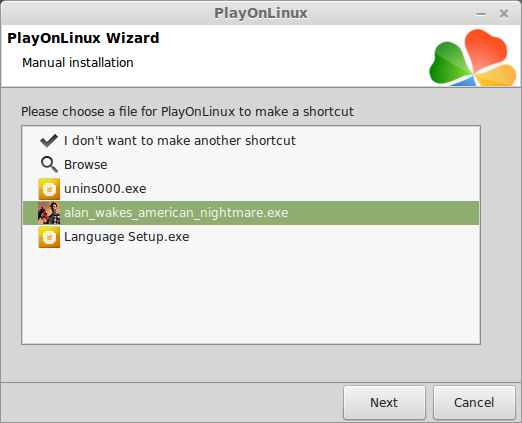Click the yellow unins000.exe installer icon
The width and height of the screenshot is (522, 423).
click(49, 189)
